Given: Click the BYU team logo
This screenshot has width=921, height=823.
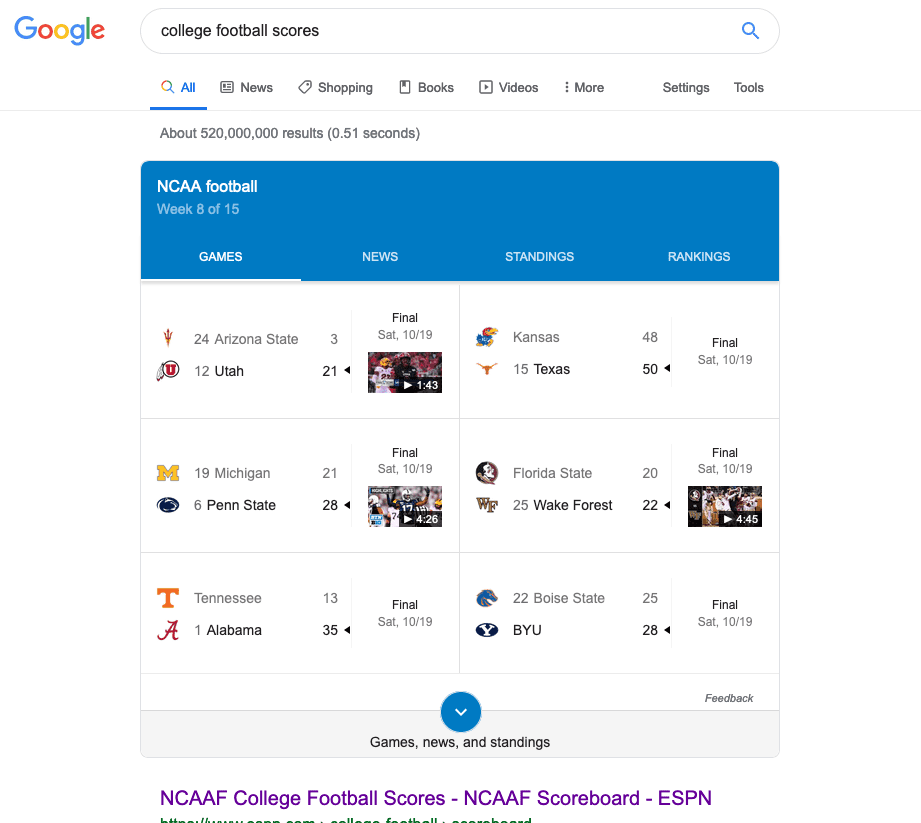Looking at the screenshot, I should [487, 630].
